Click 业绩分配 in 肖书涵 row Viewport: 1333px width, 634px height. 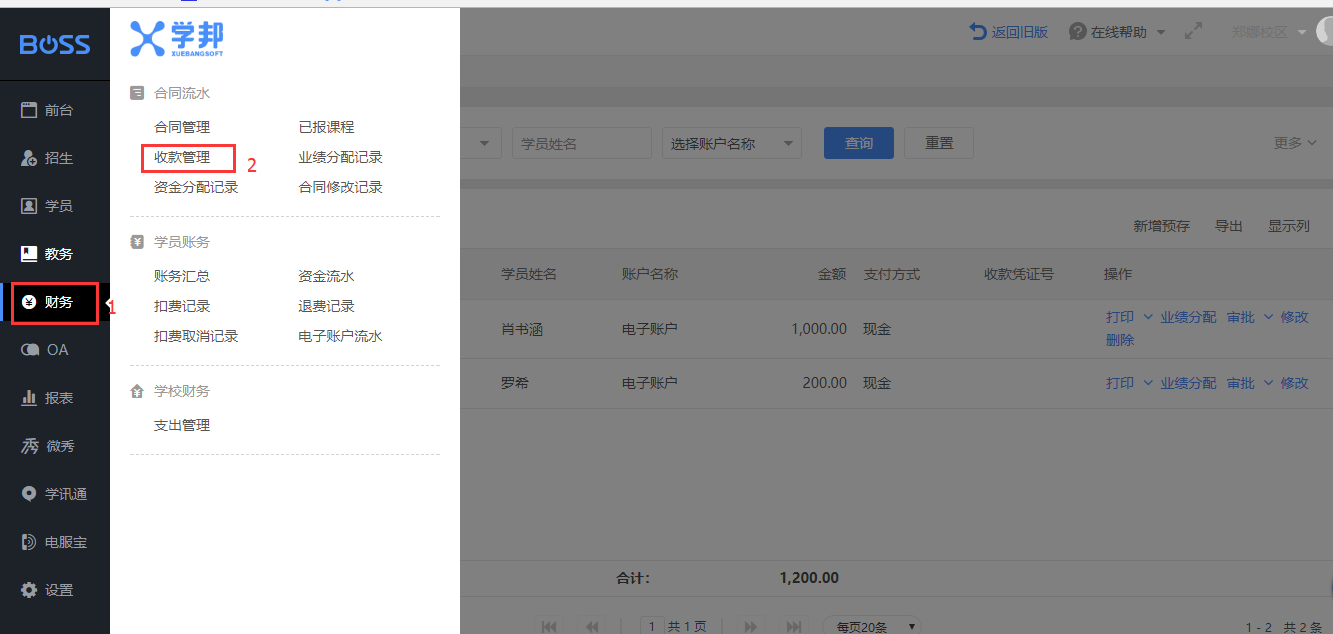point(1188,317)
